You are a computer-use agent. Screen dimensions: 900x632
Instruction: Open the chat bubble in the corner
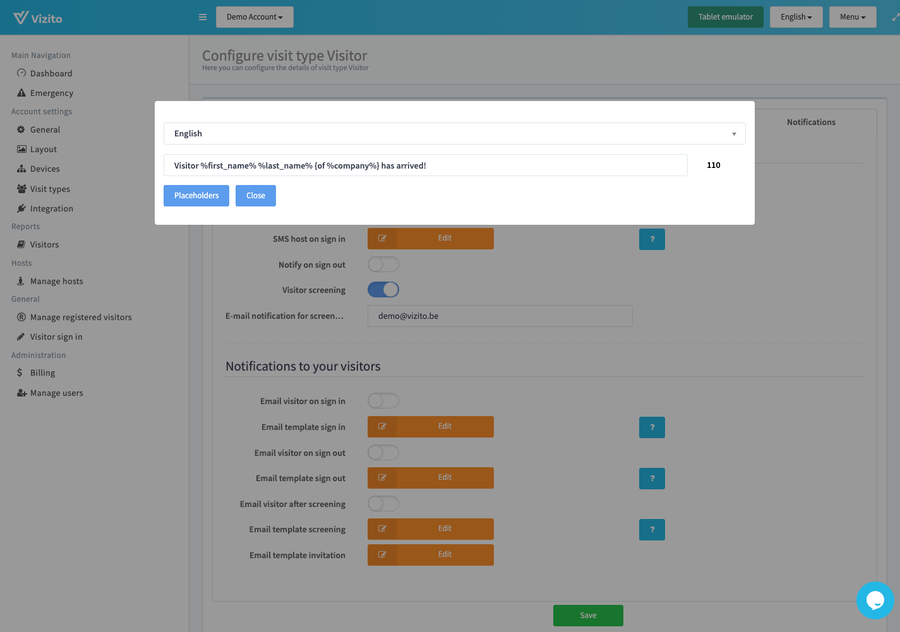tap(875, 600)
